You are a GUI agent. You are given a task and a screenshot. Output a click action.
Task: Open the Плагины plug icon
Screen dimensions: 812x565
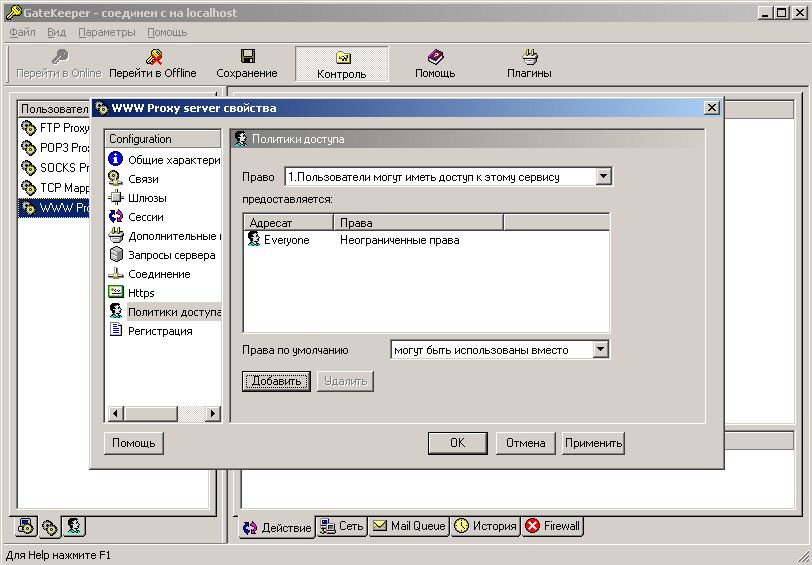coord(530,56)
